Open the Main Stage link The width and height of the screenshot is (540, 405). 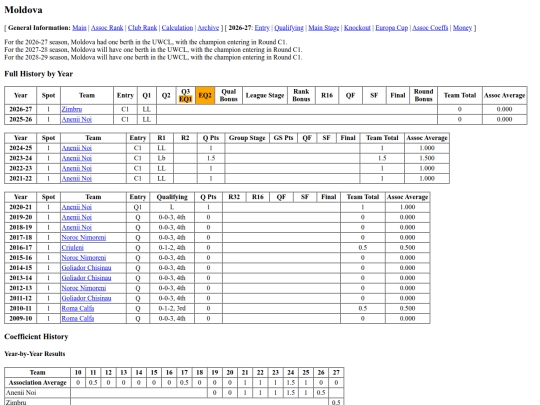click(x=324, y=28)
